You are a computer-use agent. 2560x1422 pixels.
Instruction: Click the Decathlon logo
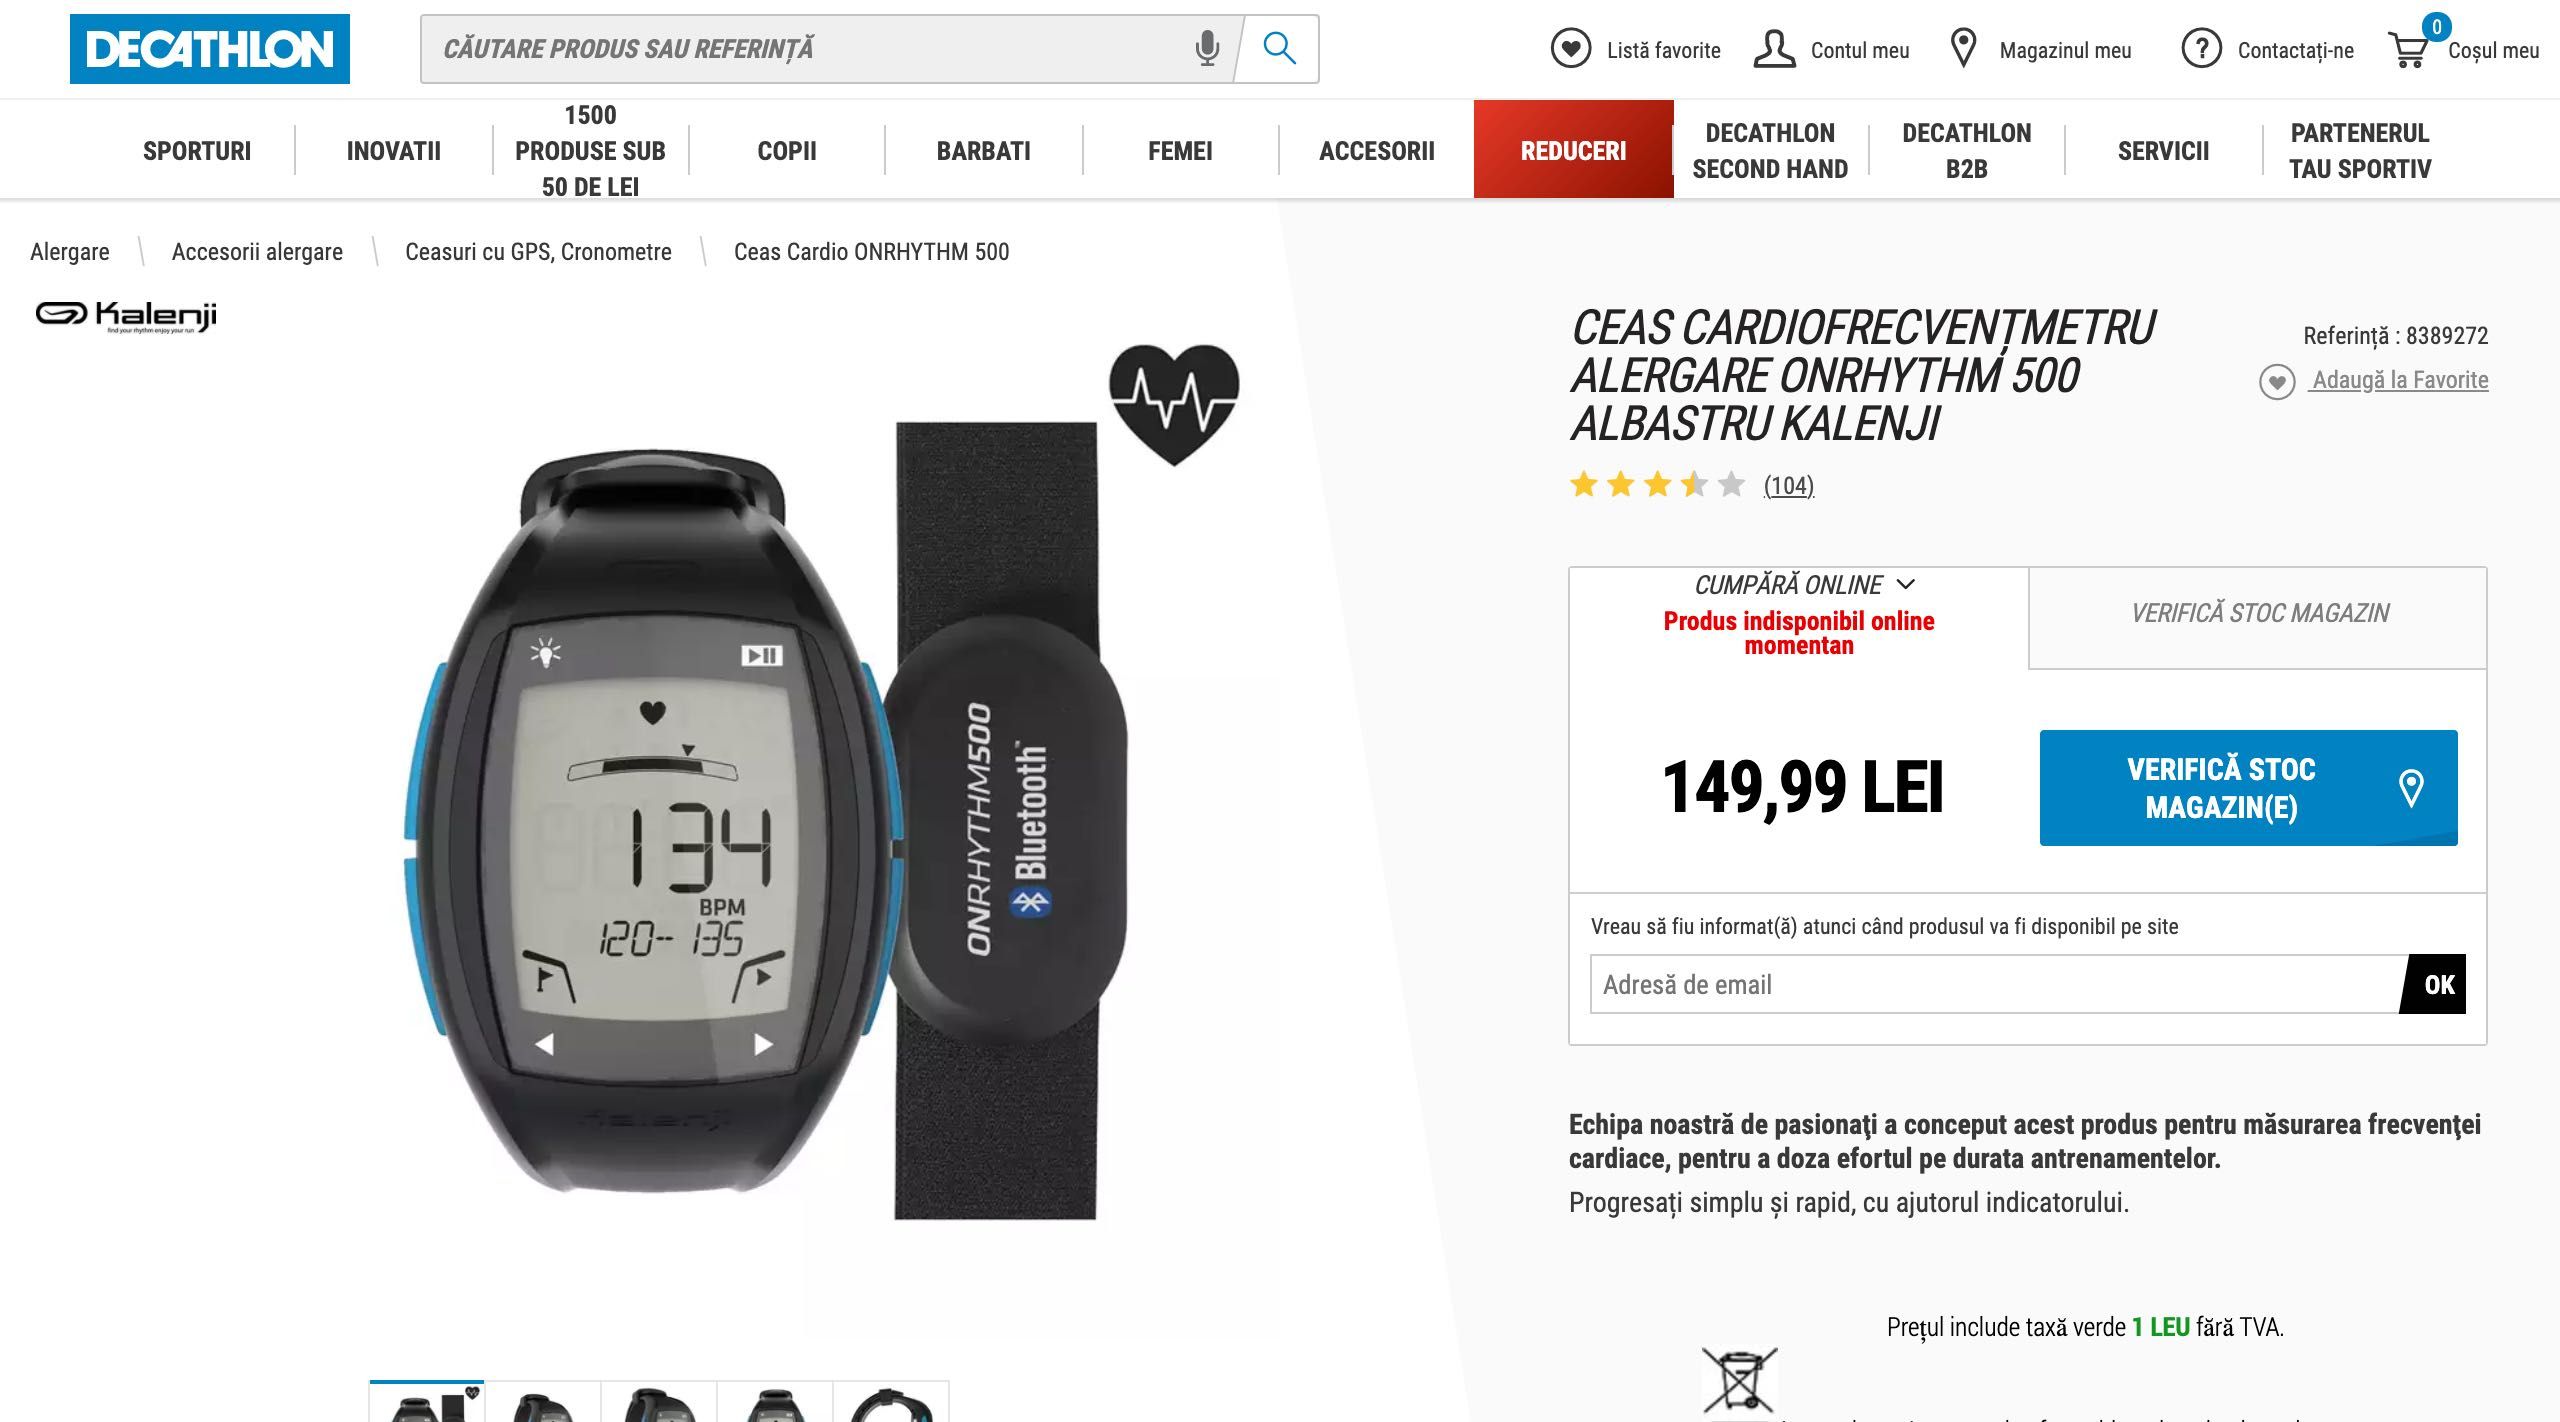point(210,49)
